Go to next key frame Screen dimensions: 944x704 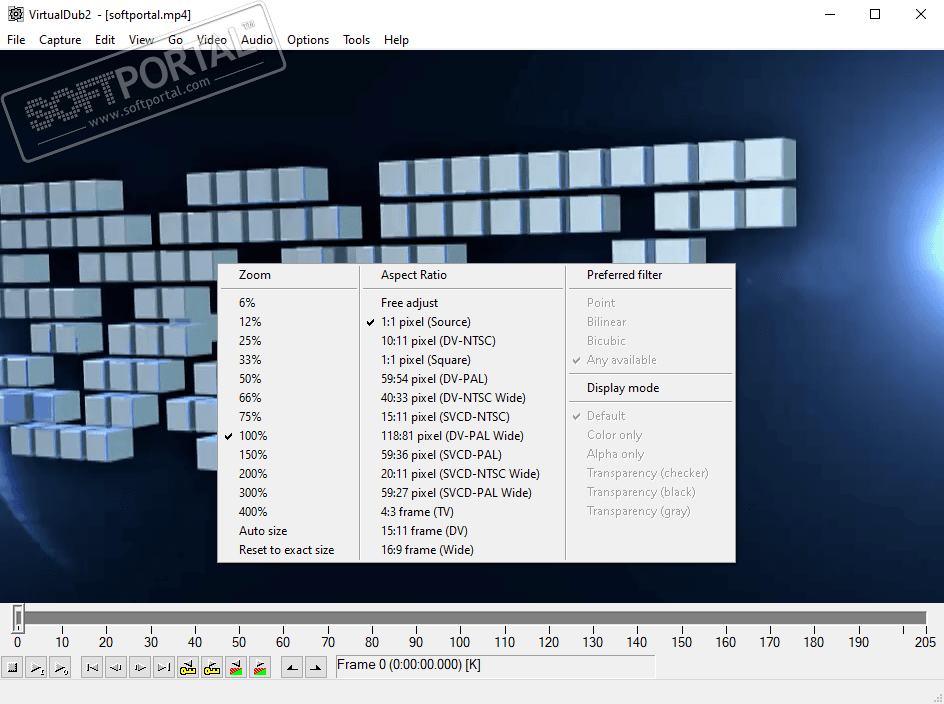point(212,667)
